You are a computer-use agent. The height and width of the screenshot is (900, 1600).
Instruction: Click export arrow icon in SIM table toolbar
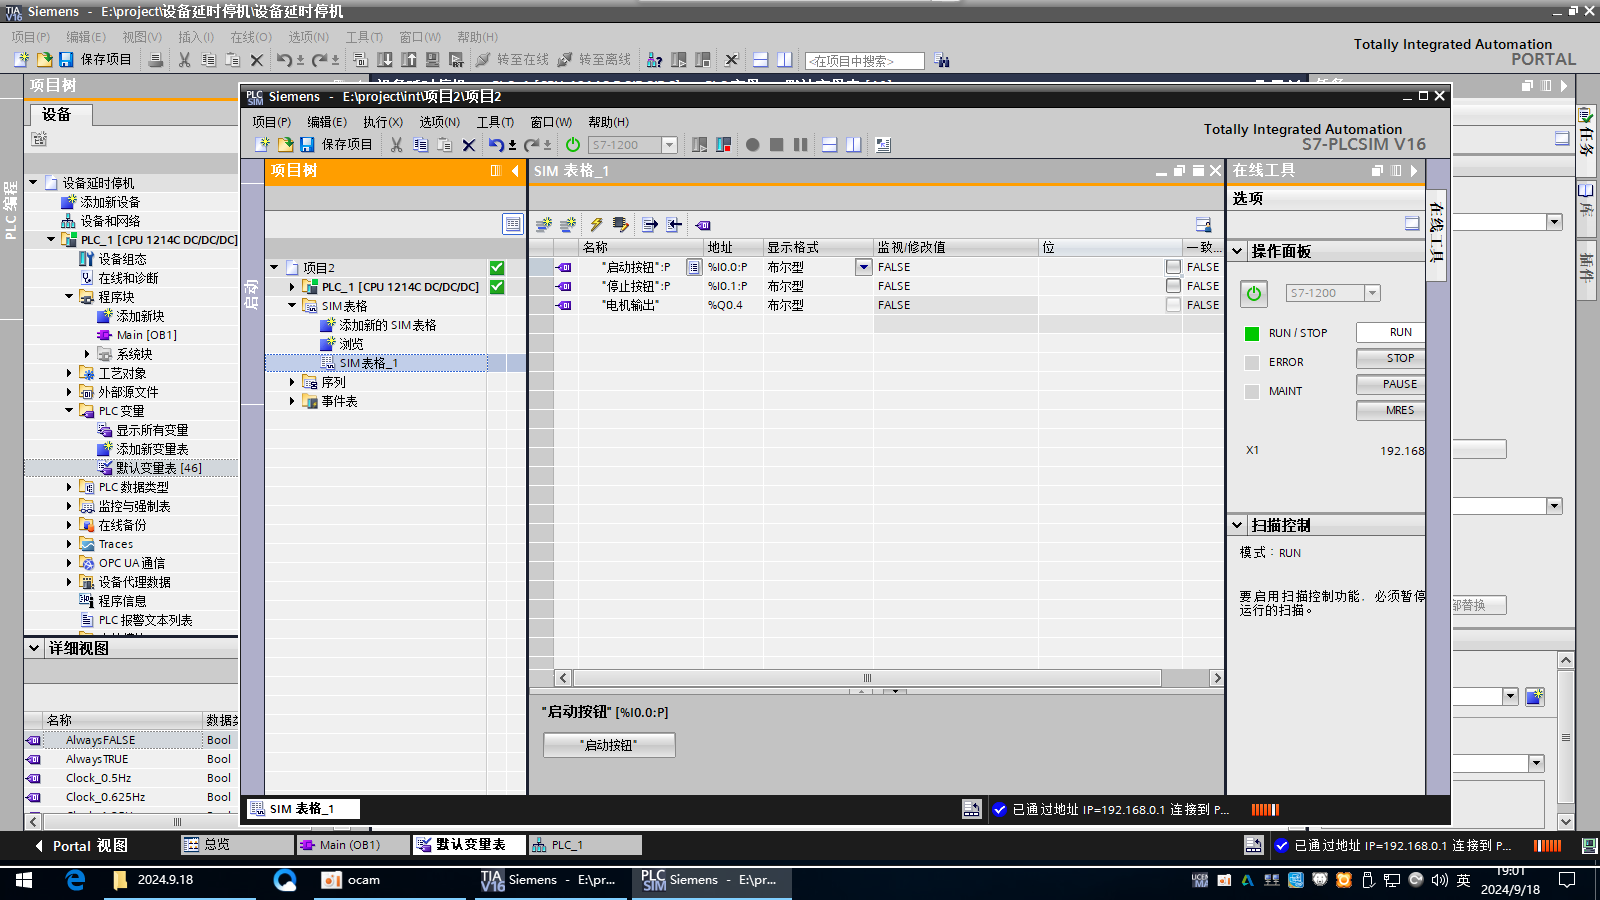(650, 225)
